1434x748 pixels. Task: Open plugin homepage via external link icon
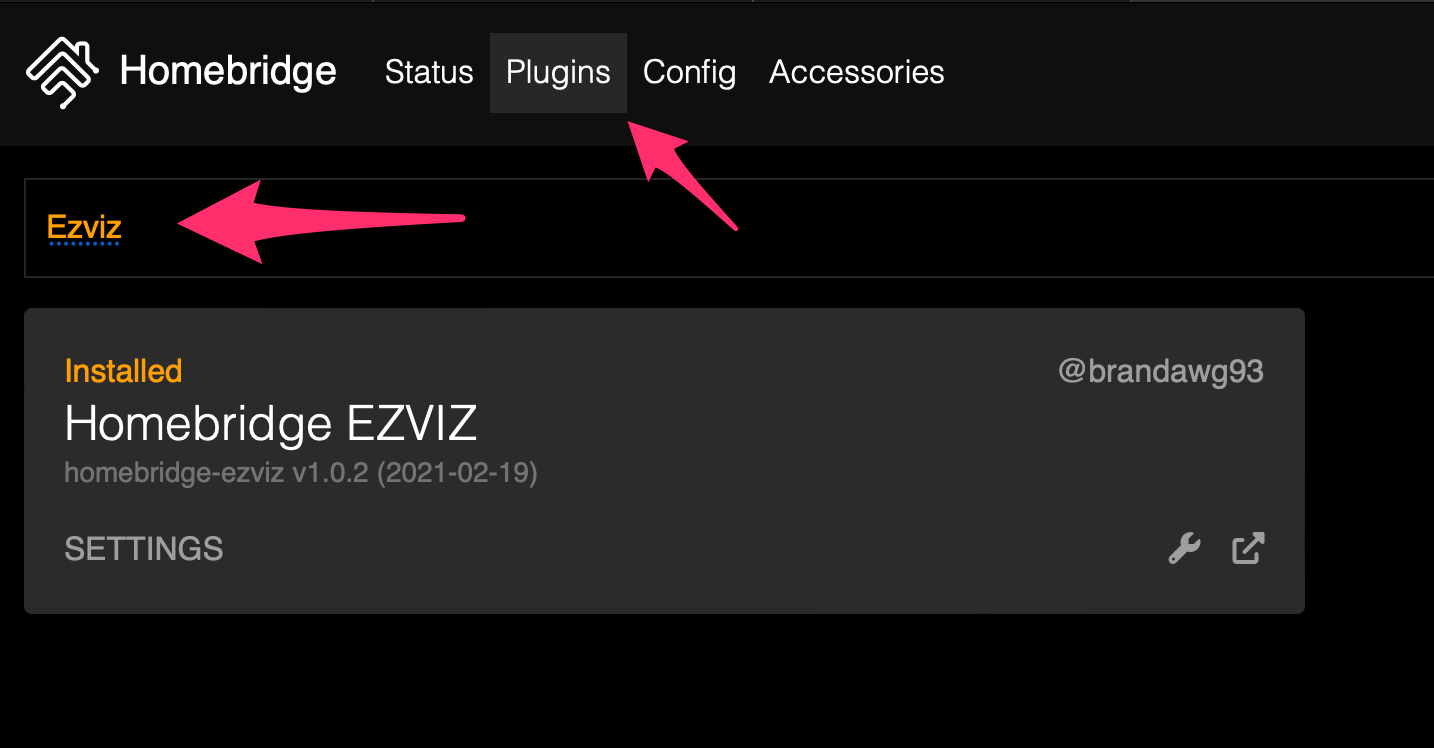[x=1248, y=548]
